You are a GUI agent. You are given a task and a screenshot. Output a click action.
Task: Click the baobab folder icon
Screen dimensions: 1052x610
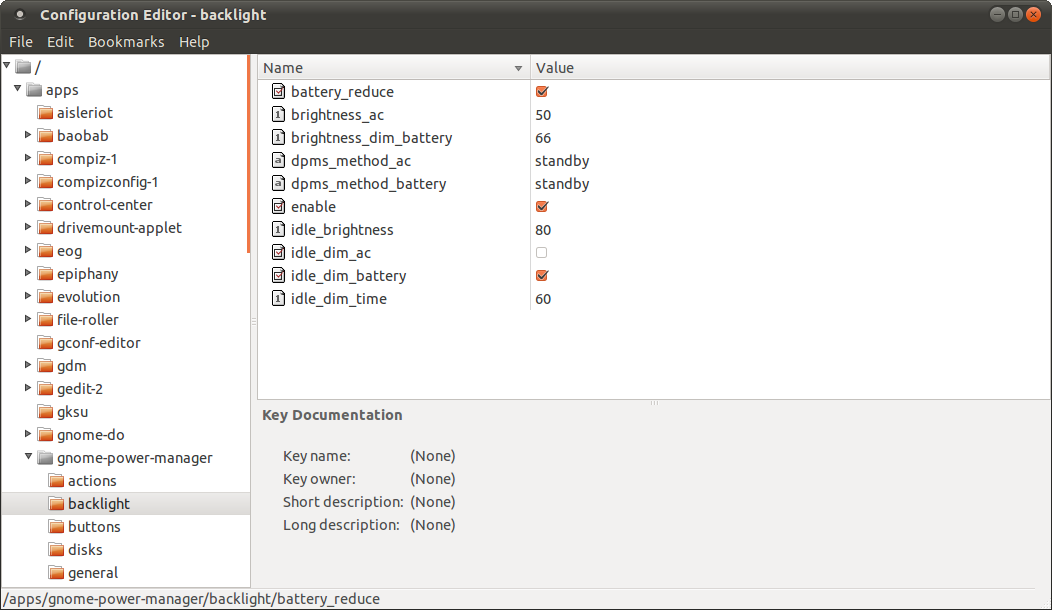click(x=45, y=136)
